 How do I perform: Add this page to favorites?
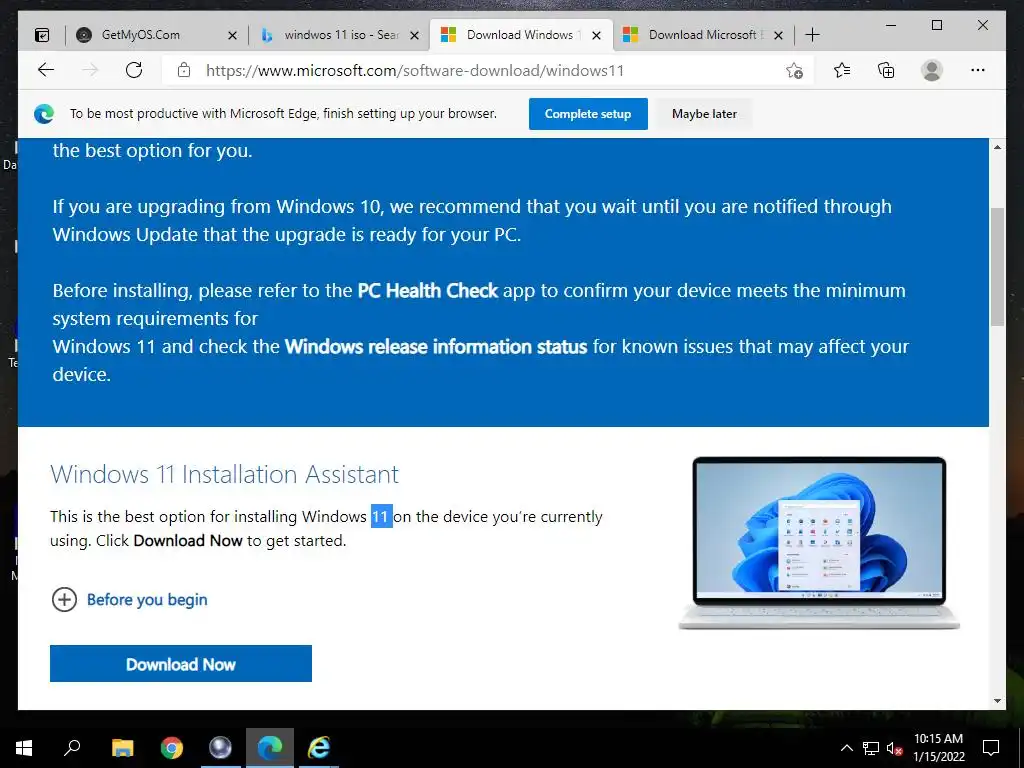pos(794,71)
